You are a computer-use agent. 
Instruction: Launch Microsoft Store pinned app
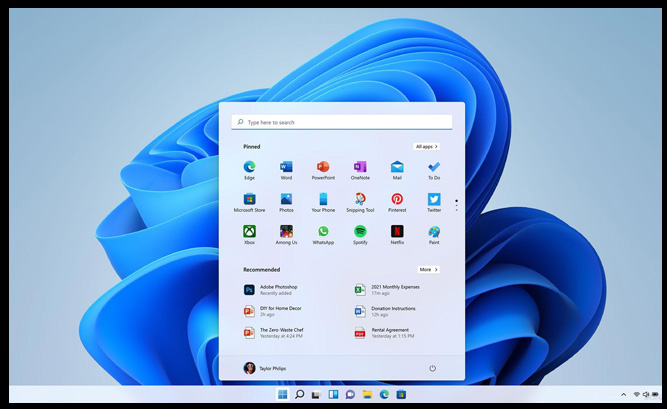249,203
